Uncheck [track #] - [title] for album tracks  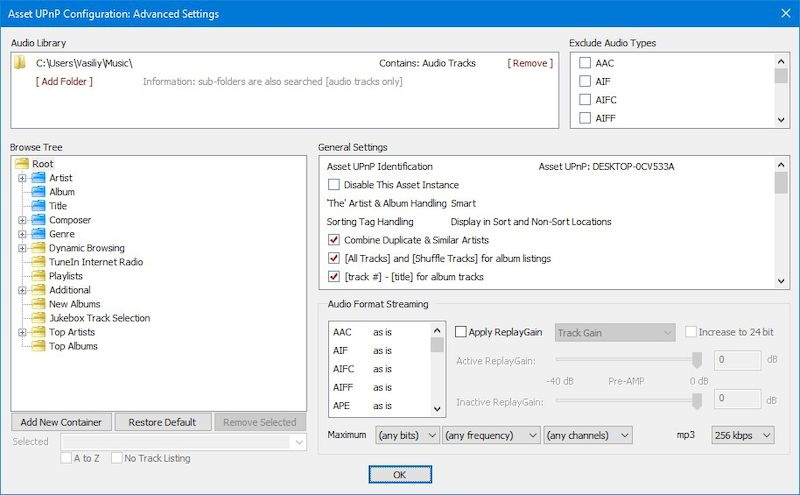(334, 277)
